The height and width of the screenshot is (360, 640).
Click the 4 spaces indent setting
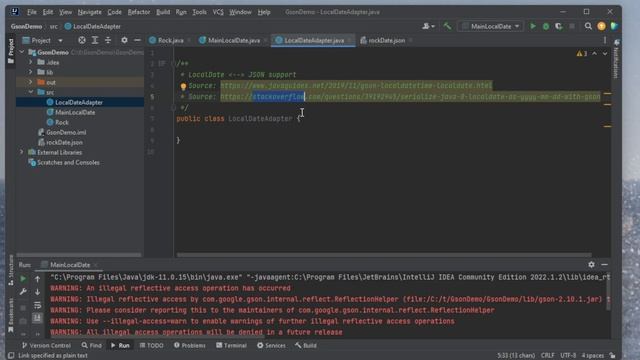[593, 356]
